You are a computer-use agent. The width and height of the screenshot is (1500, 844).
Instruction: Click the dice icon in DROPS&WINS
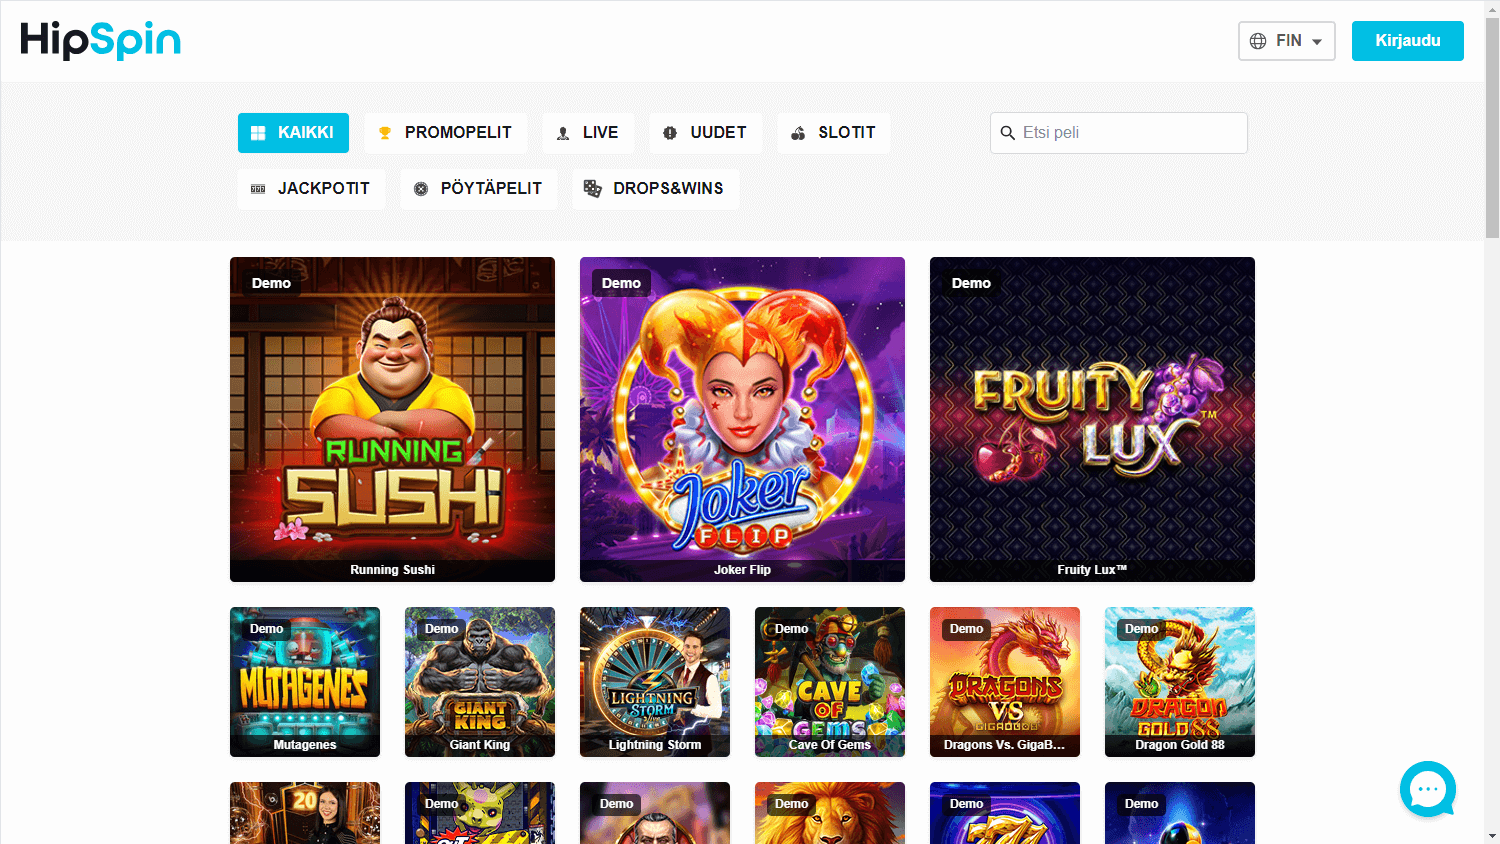click(x=592, y=189)
